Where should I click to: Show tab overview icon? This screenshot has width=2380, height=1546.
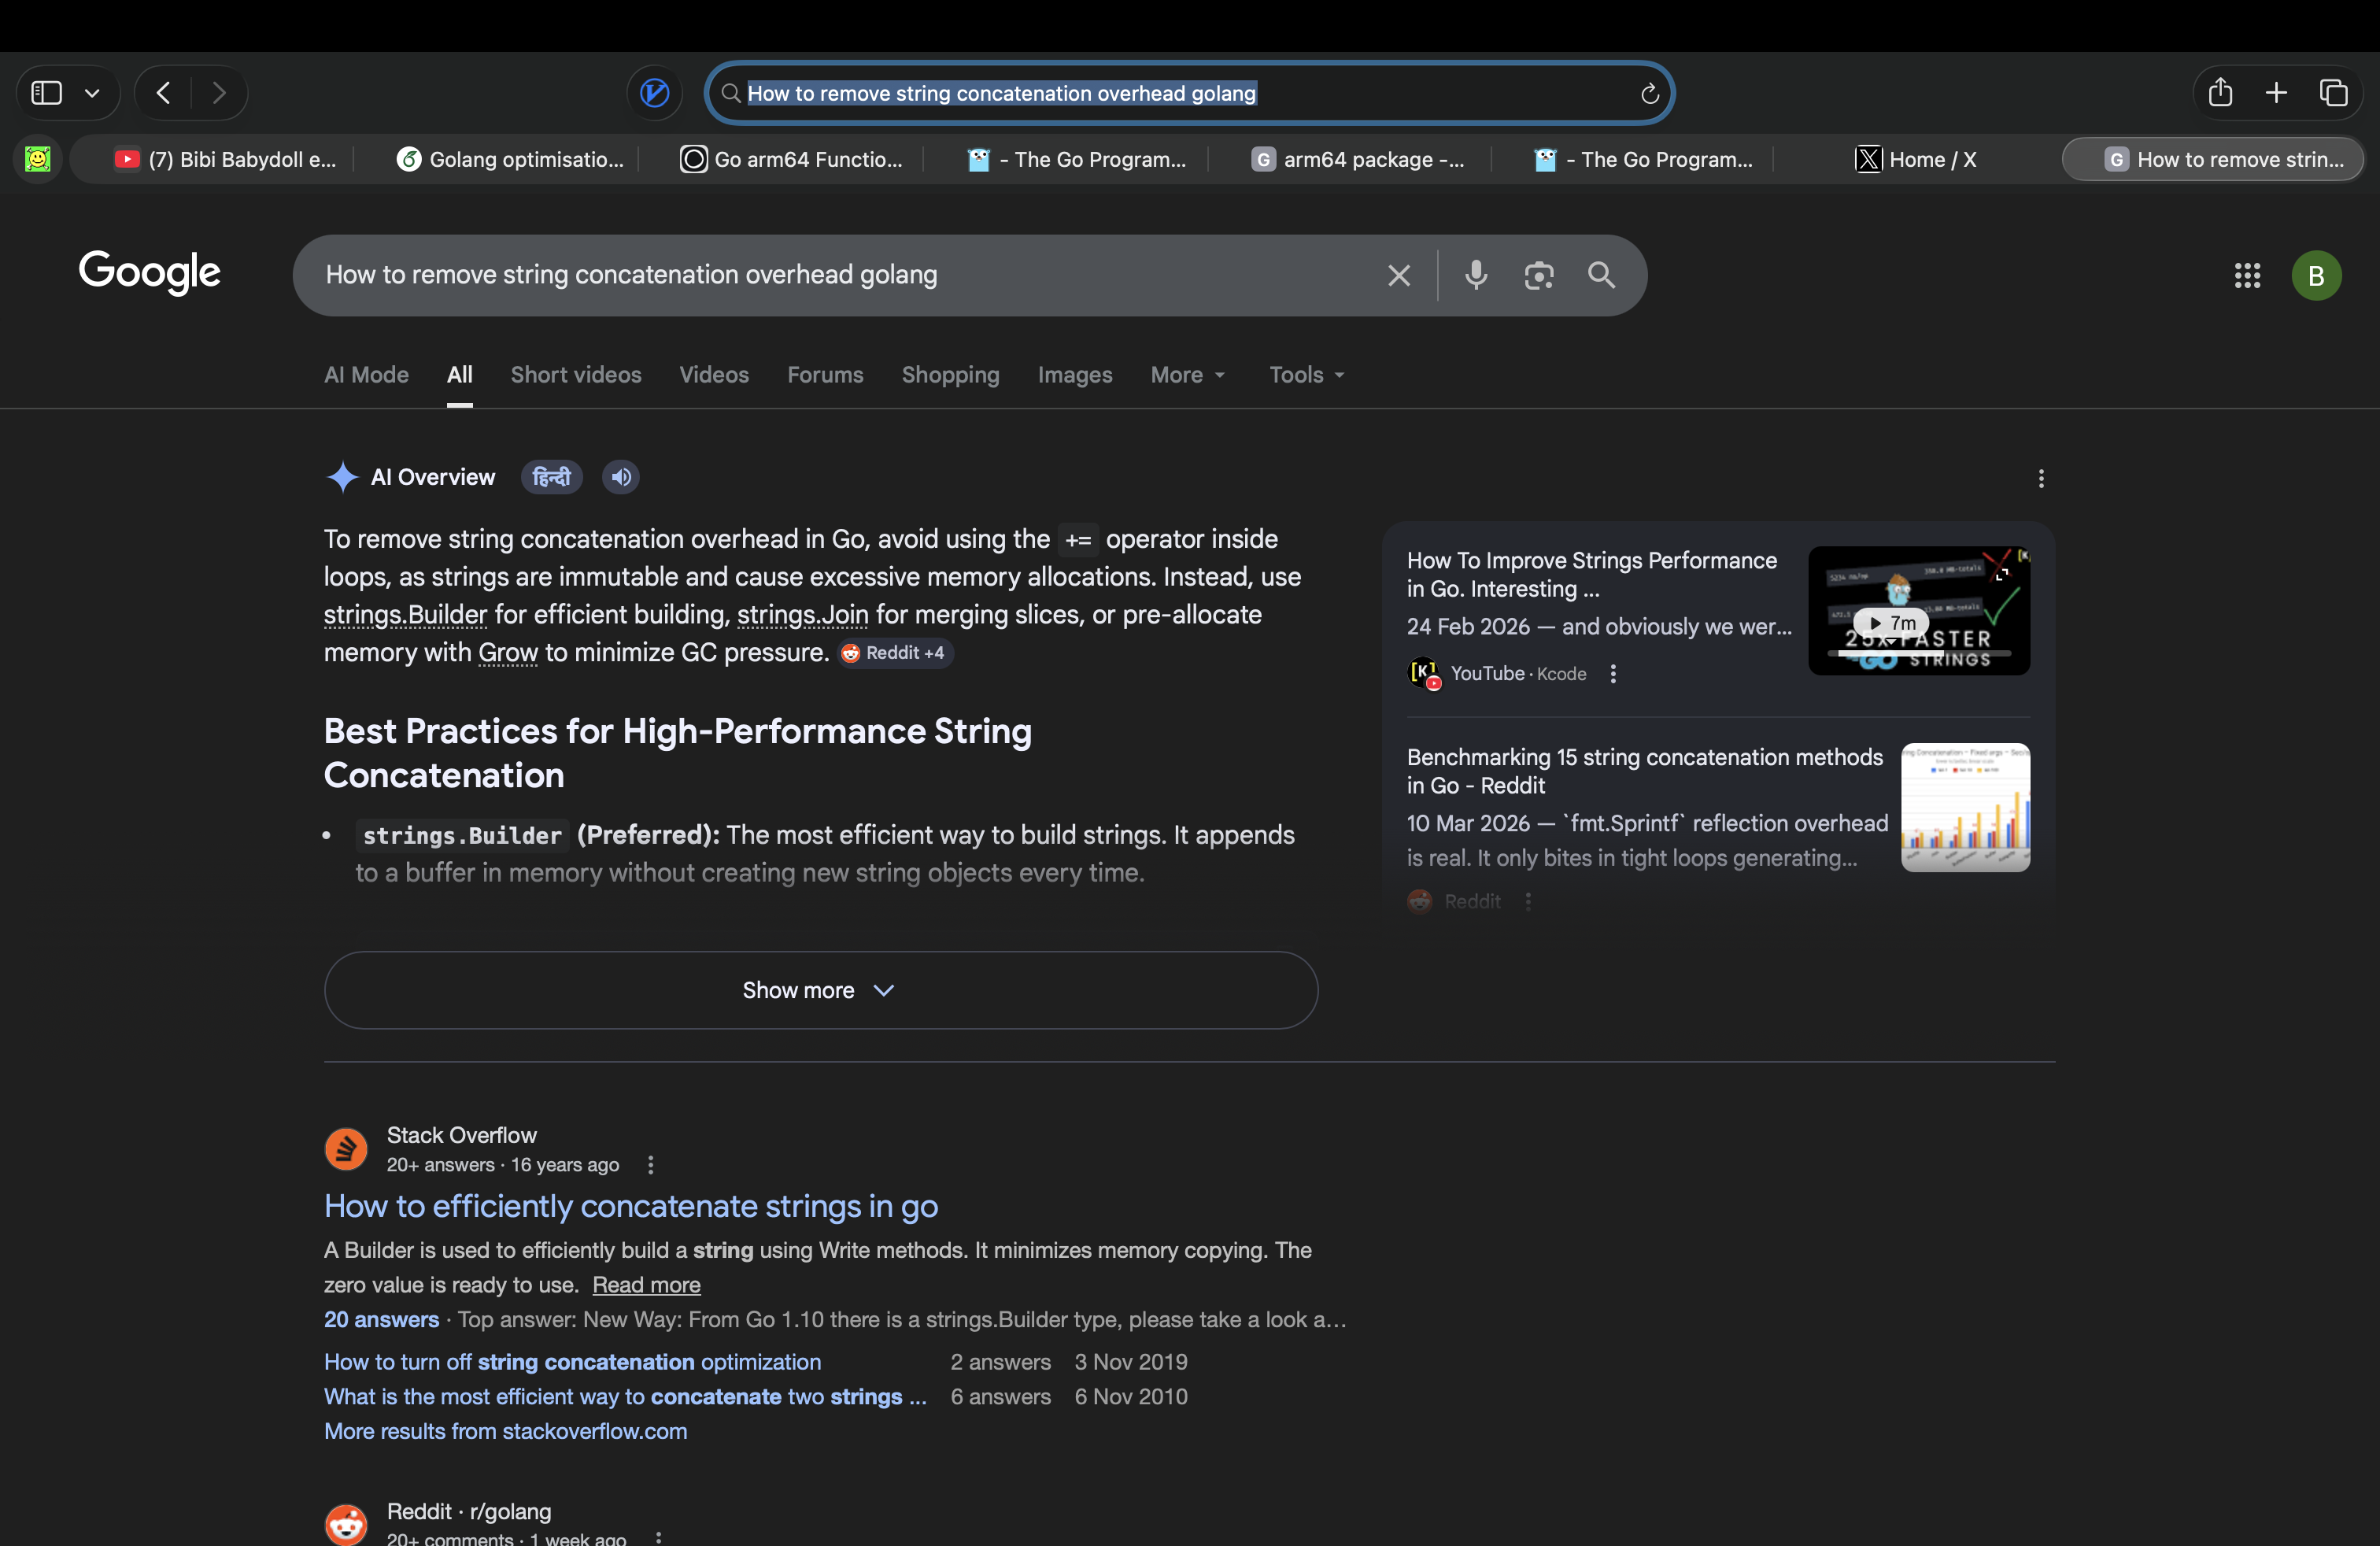coord(2333,93)
